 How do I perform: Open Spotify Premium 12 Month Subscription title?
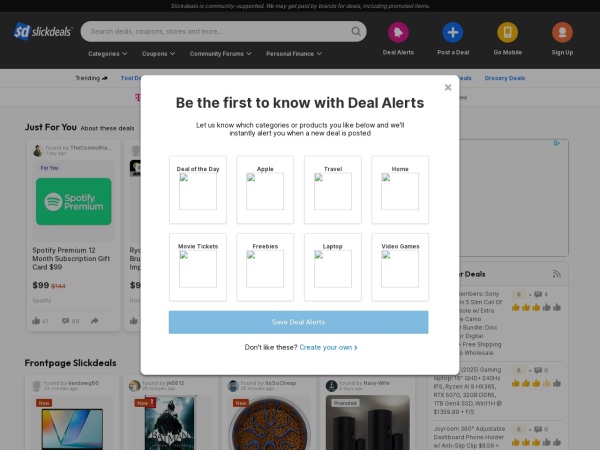tap(71, 259)
